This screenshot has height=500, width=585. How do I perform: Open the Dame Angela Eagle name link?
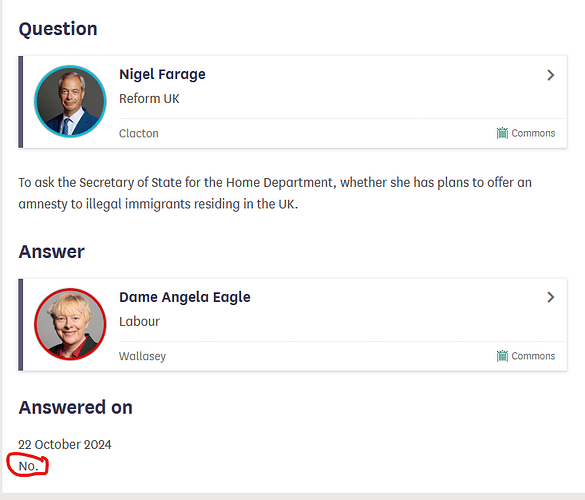click(x=185, y=297)
